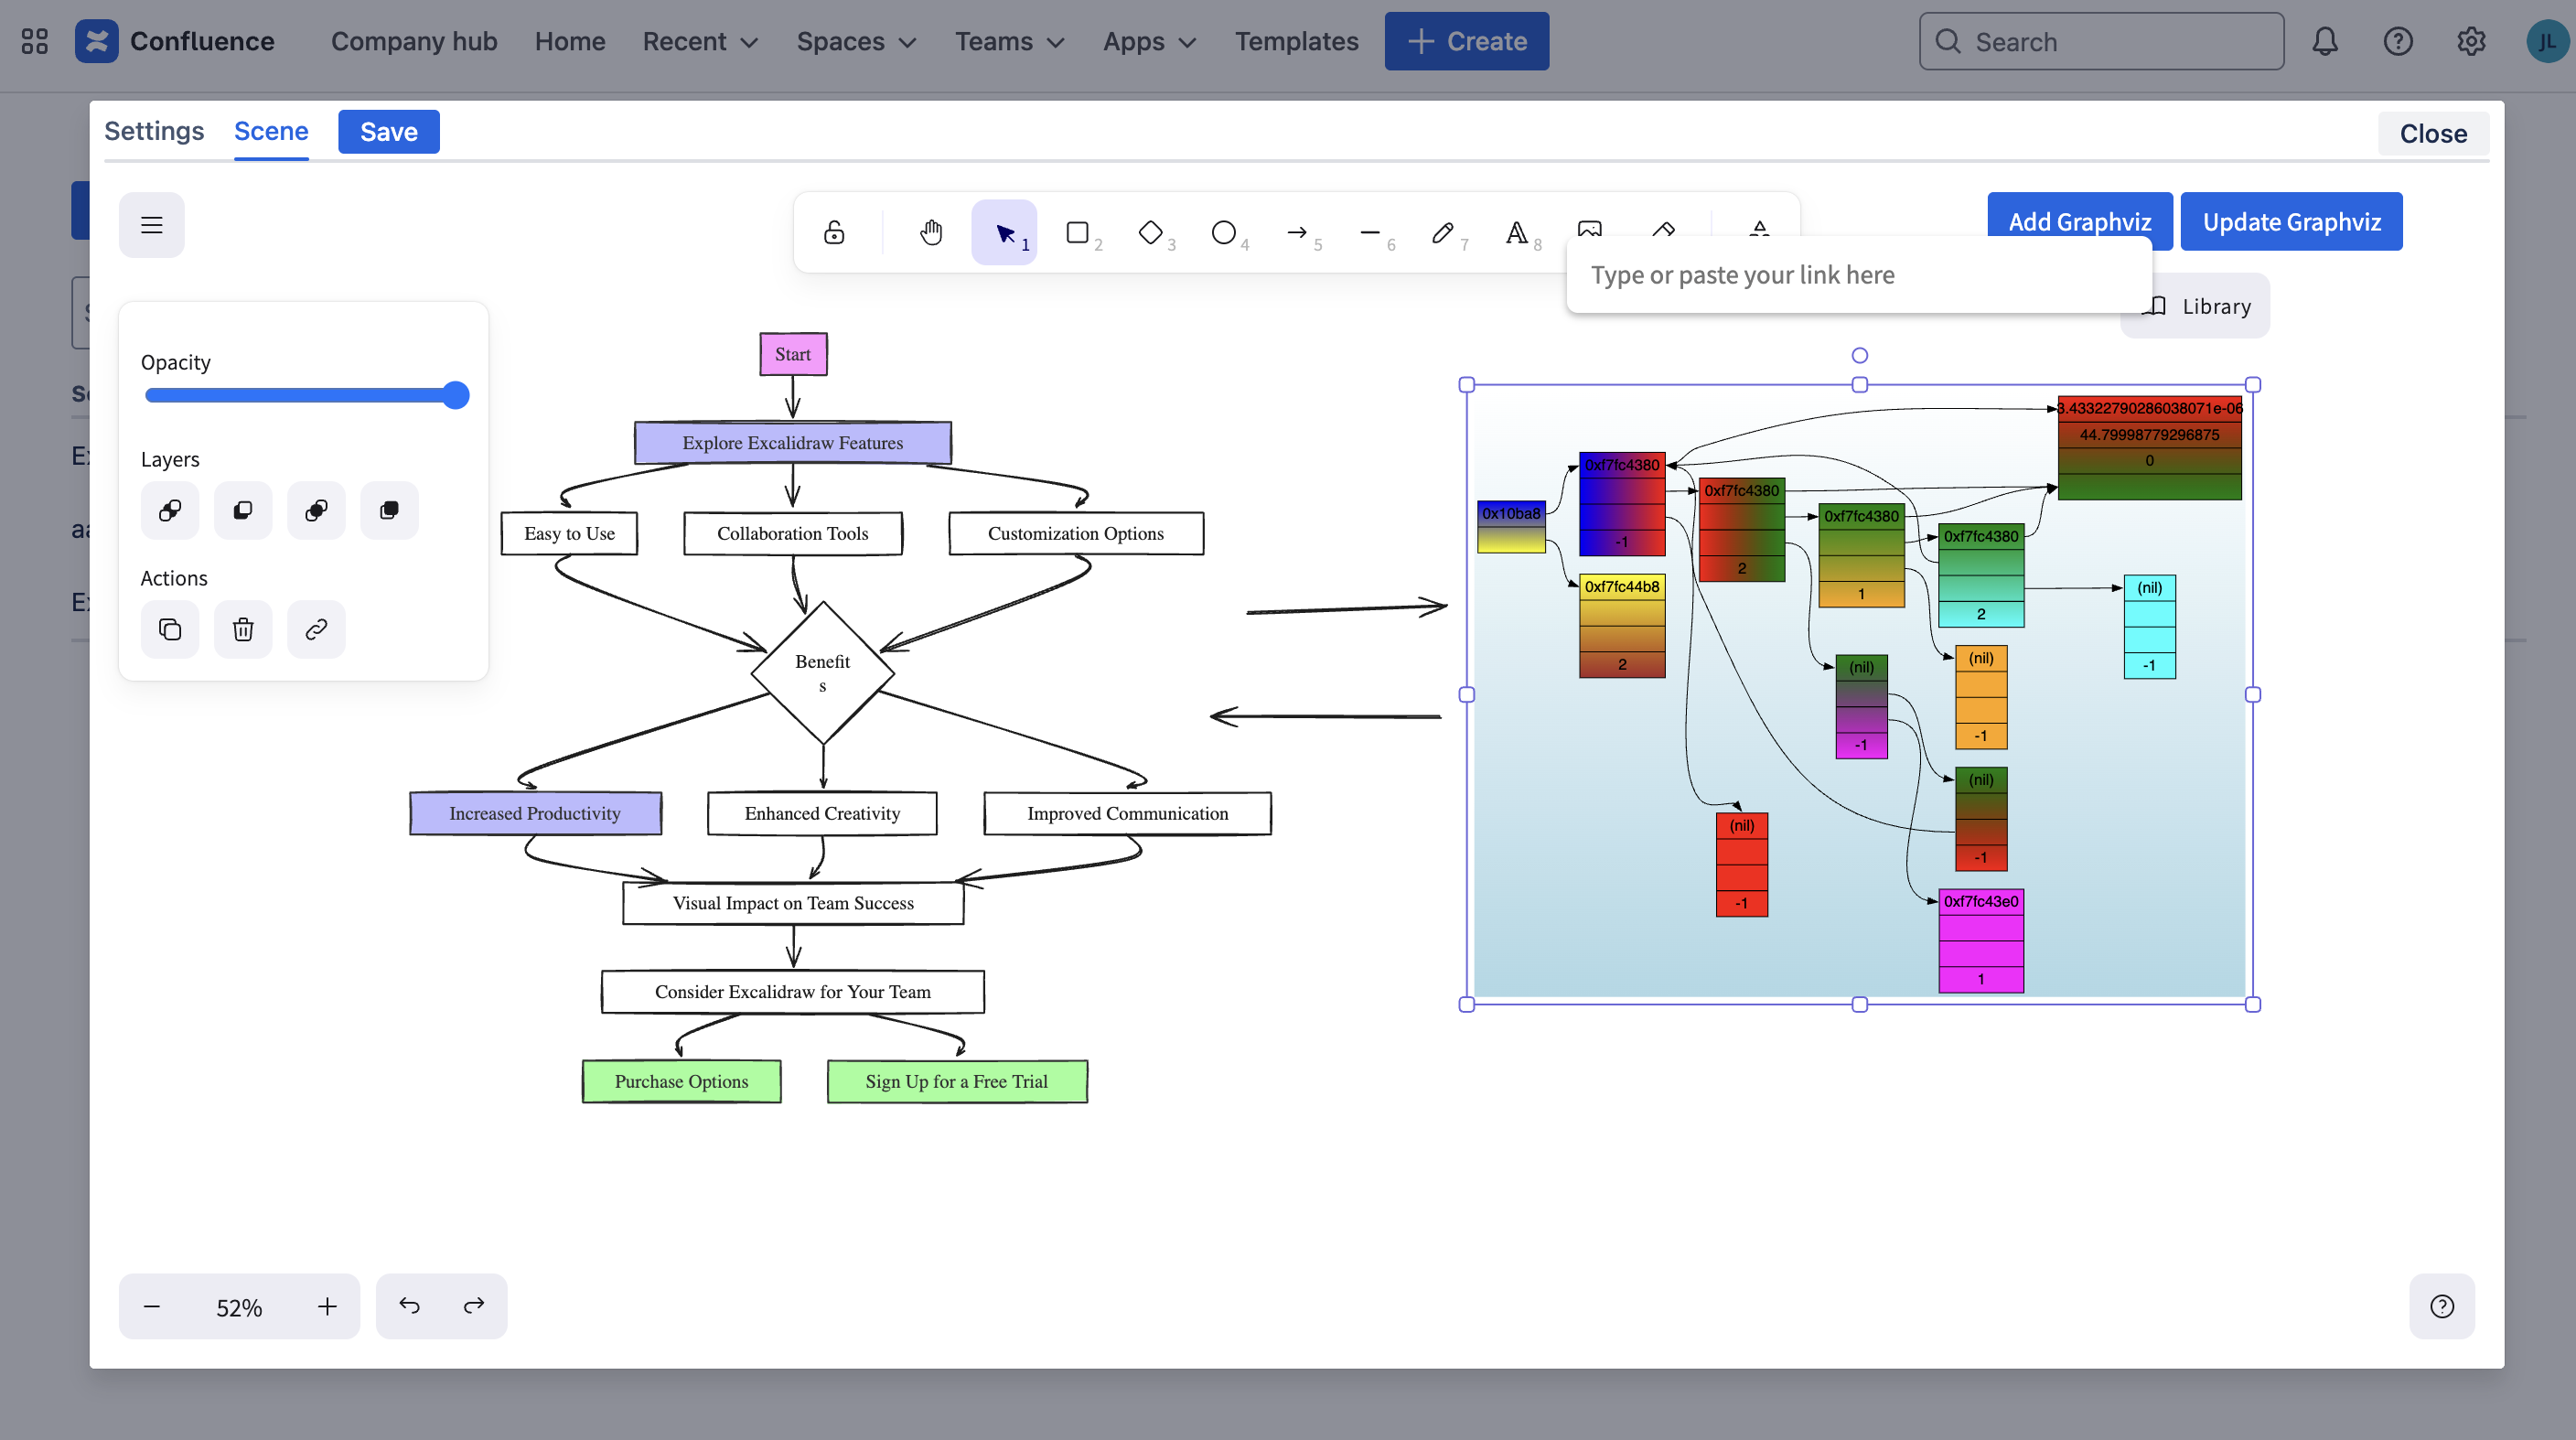Click the blue Save button
The width and height of the screenshot is (2576, 1440).
coord(388,132)
